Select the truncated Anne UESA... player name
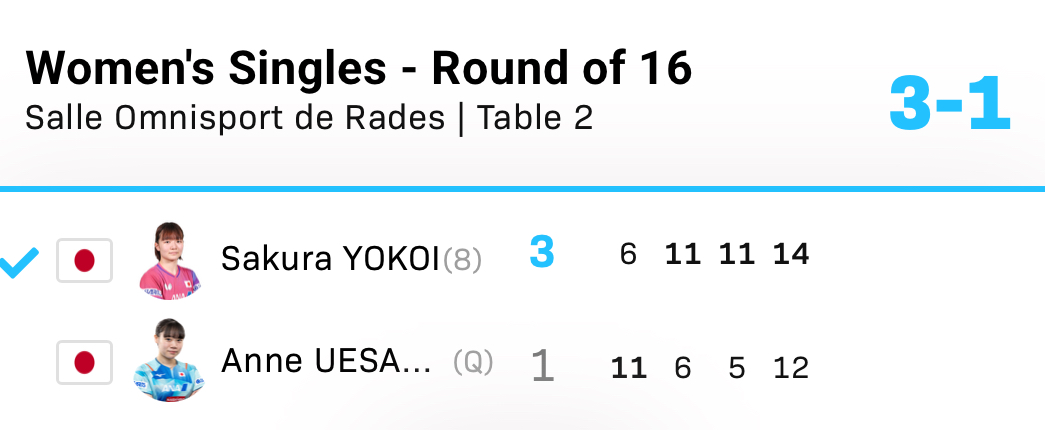 pos(326,361)
